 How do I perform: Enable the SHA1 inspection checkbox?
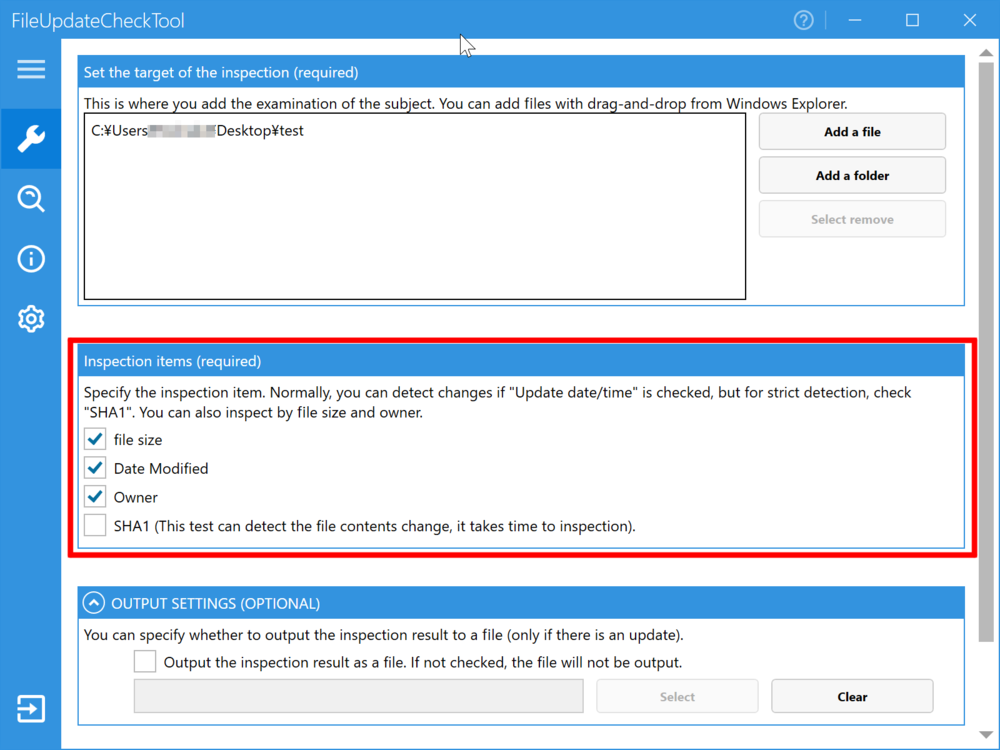point(96,526)
